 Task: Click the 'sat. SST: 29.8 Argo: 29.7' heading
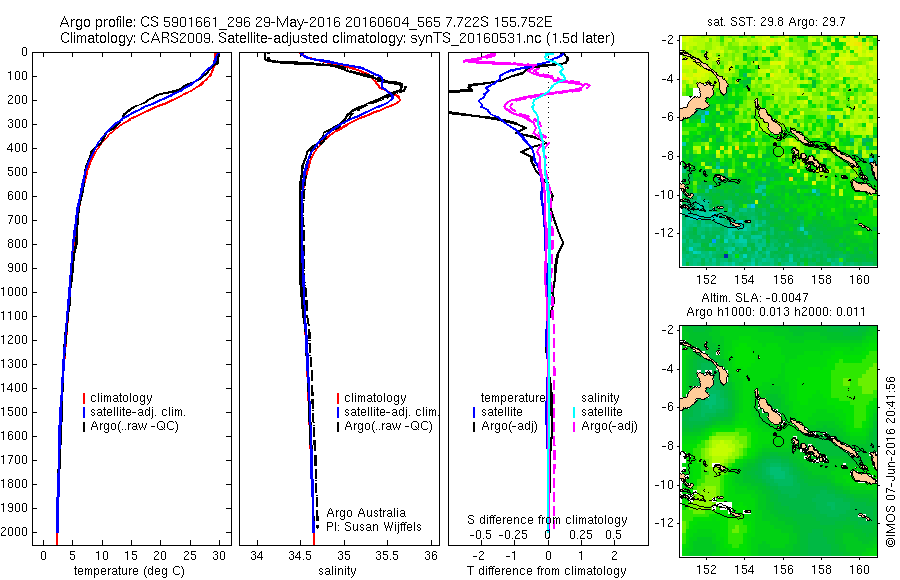[x=776, y=22]
